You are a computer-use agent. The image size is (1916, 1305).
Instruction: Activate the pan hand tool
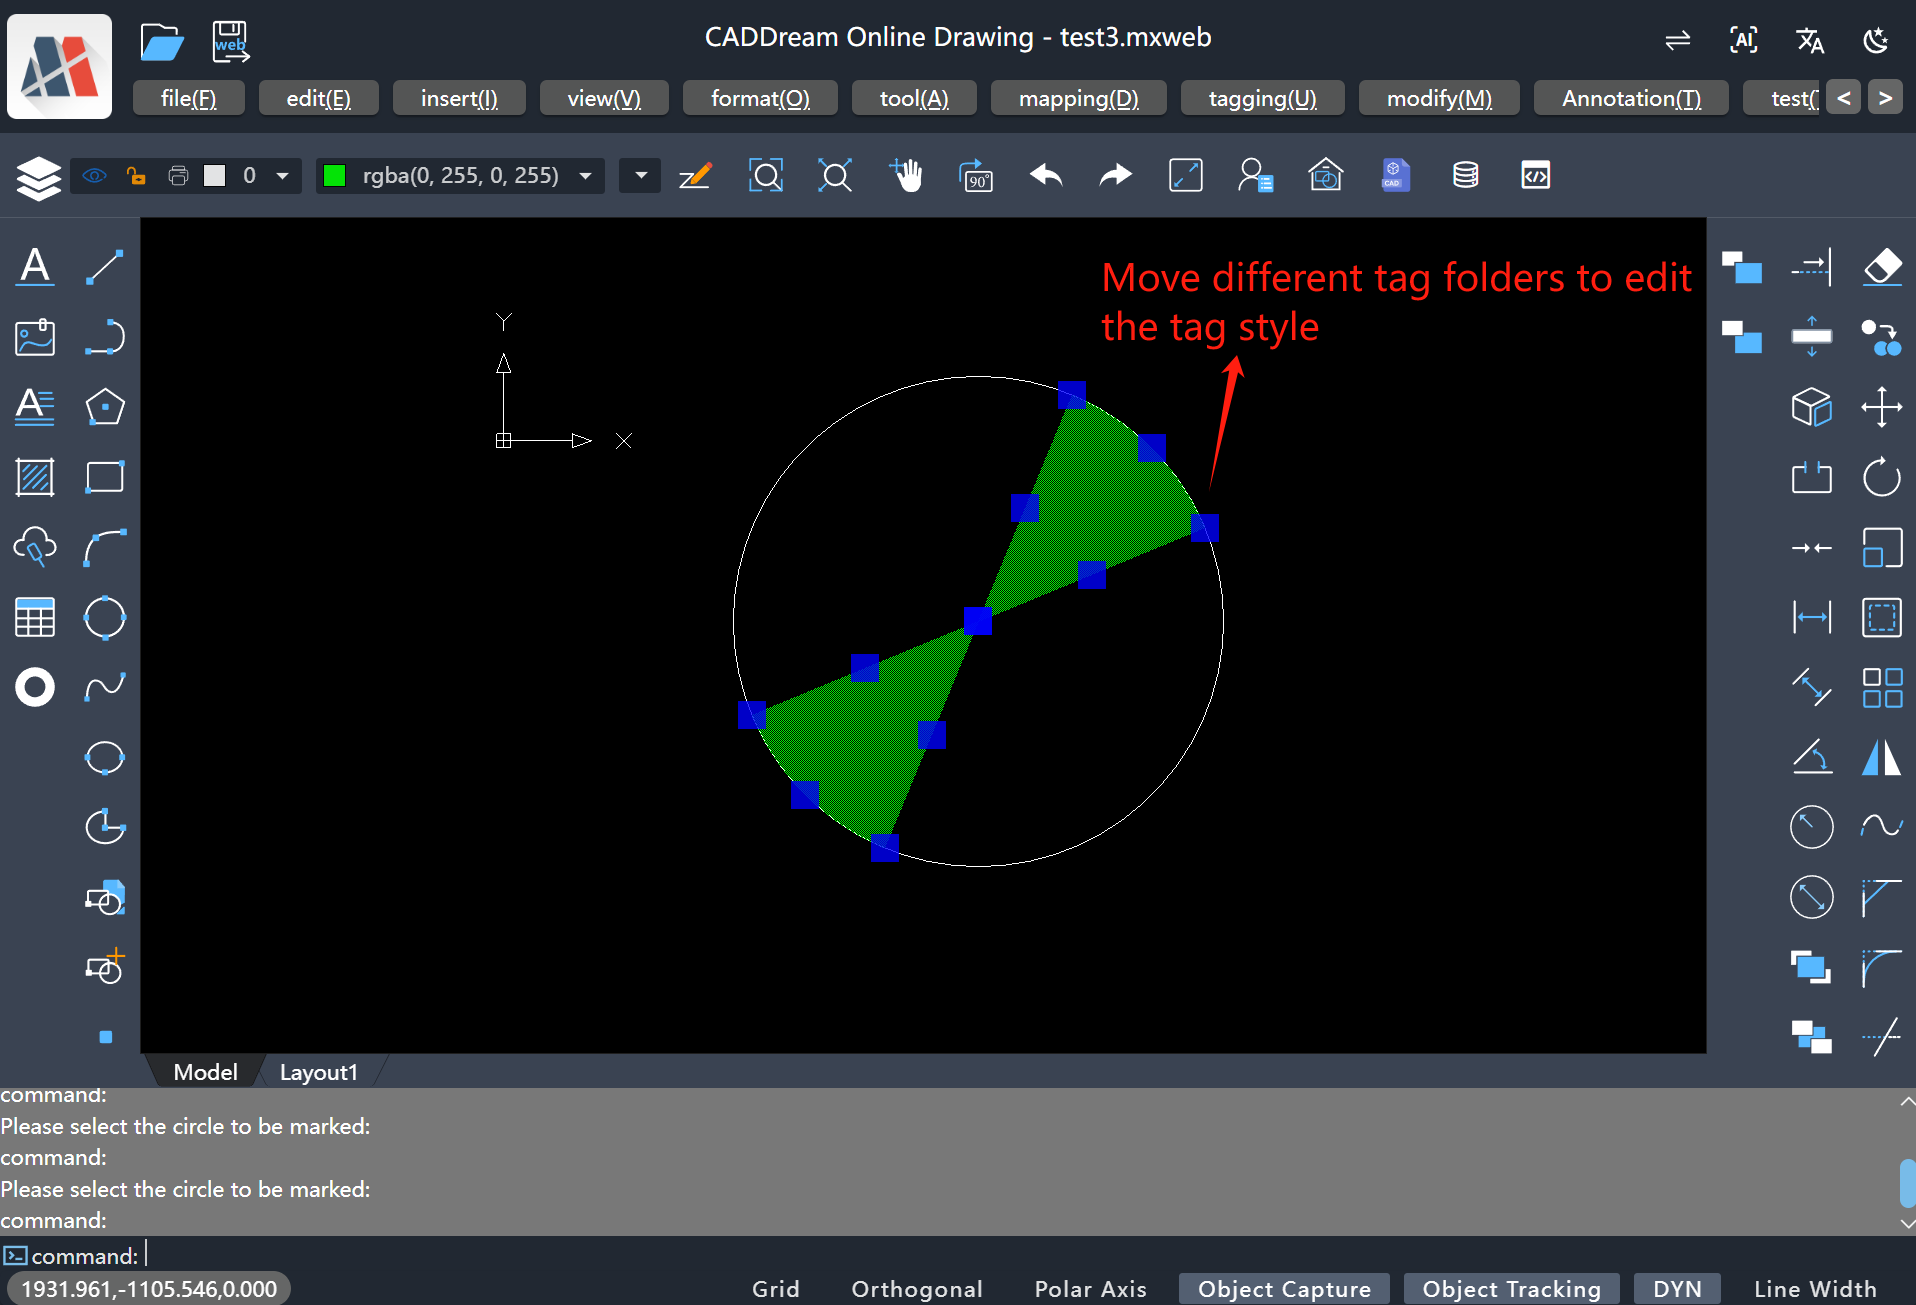906,175
